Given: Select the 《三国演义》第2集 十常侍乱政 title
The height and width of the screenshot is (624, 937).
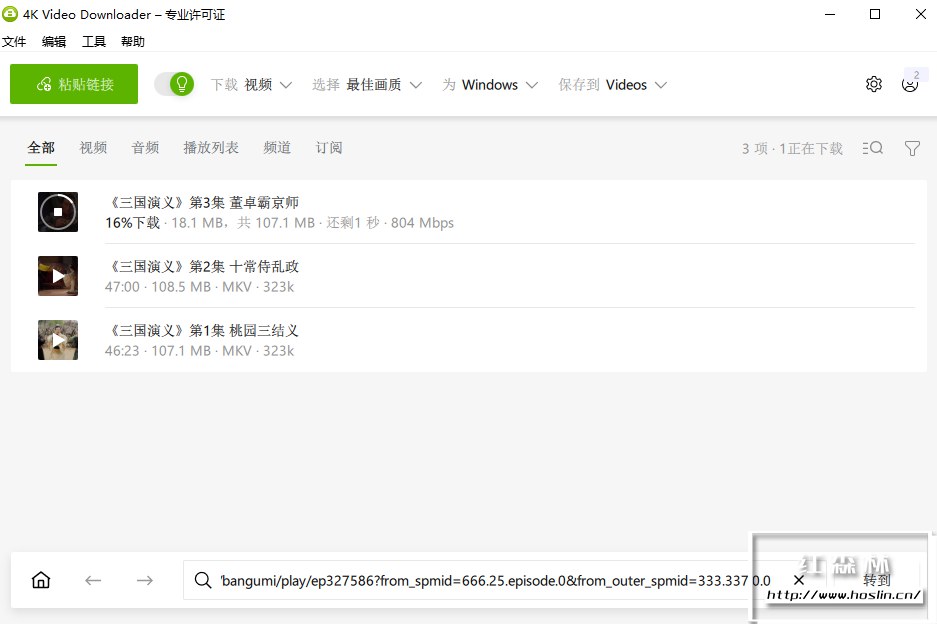Looking at the screenshot, I should [202, 267].
